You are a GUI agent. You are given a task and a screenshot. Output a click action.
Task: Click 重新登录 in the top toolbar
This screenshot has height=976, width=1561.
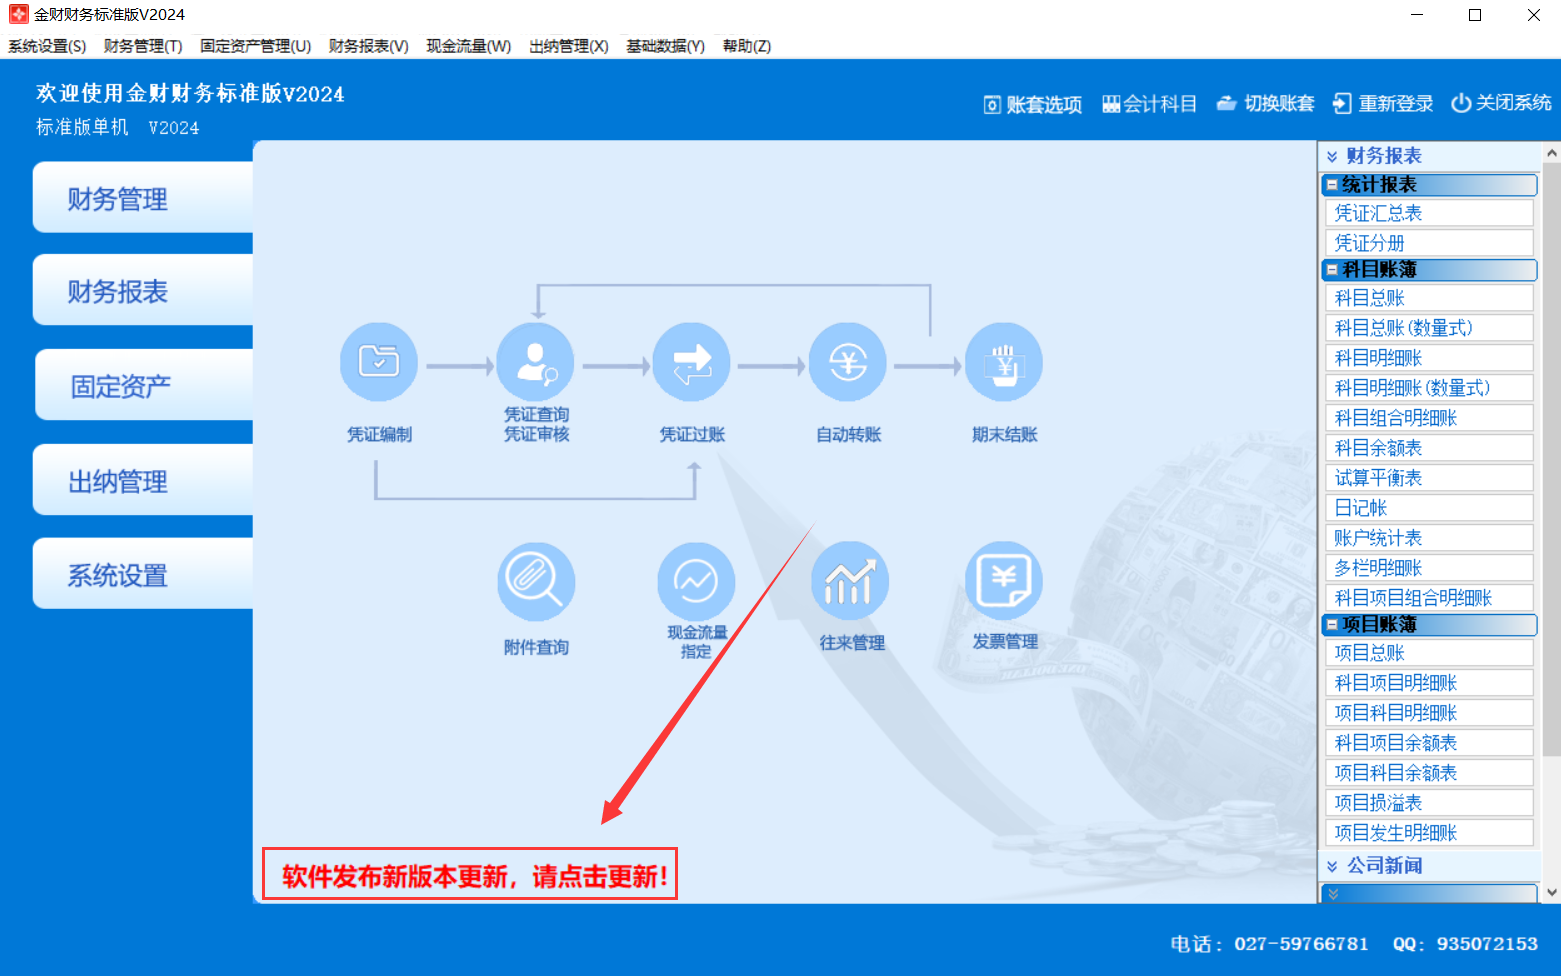click(1383, 104)
